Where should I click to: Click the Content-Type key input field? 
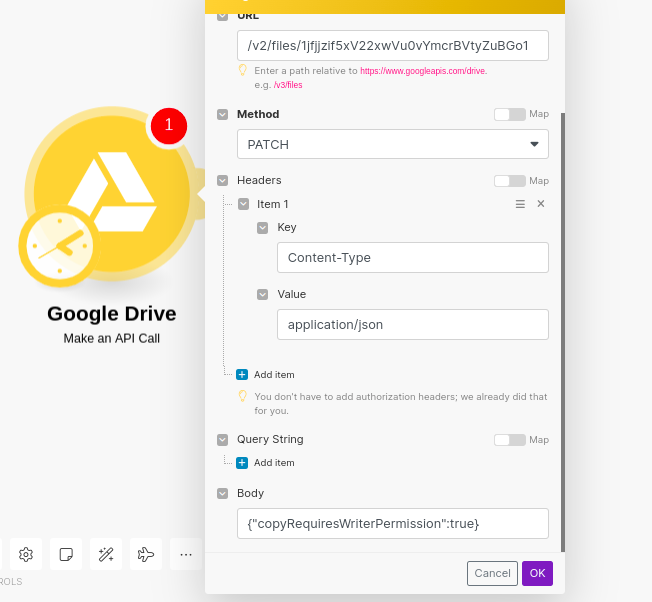click(x=413, y=258)
